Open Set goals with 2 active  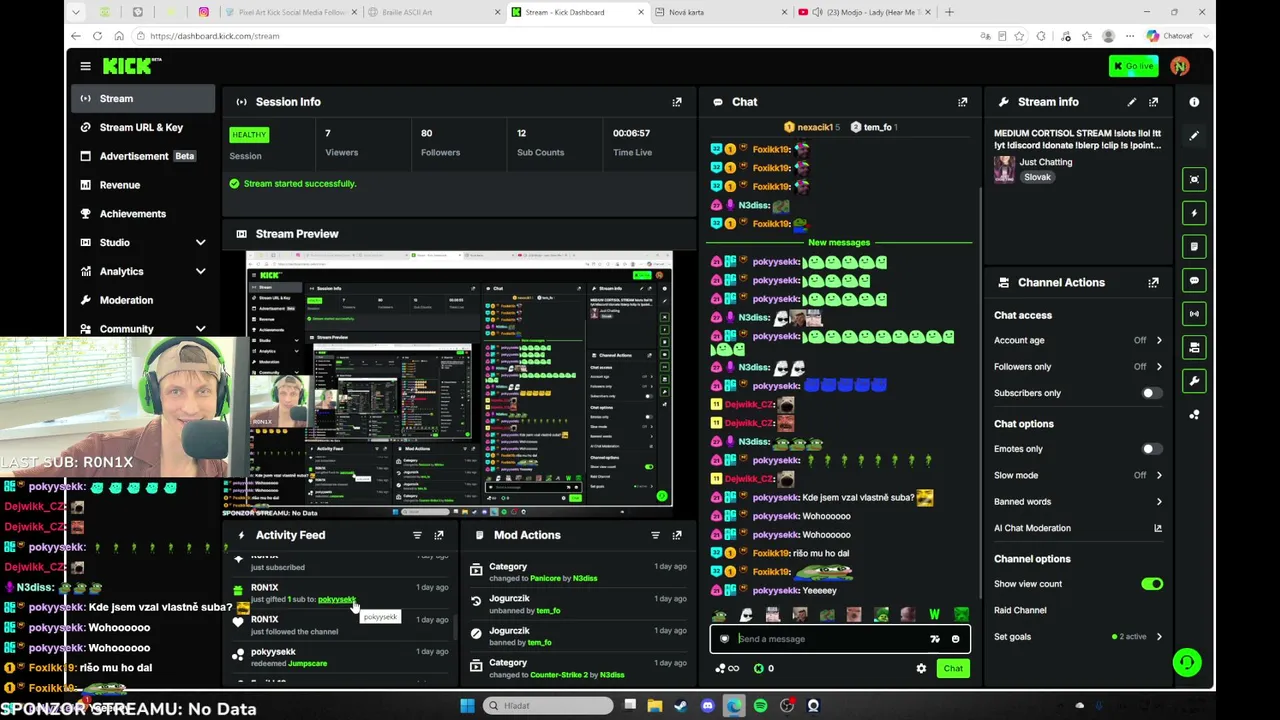[x=1078, y=637]
